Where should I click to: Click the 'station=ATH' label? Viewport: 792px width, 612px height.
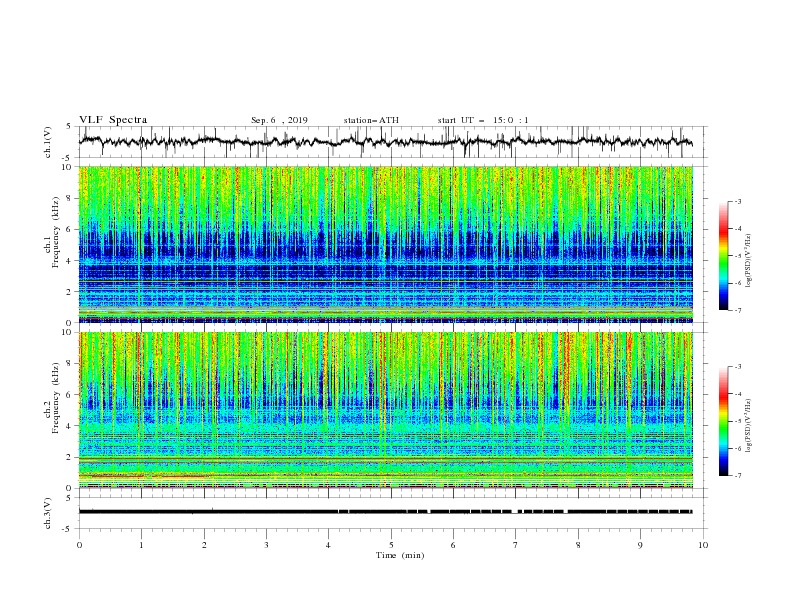pyautogui.click(x=371, y=120)
